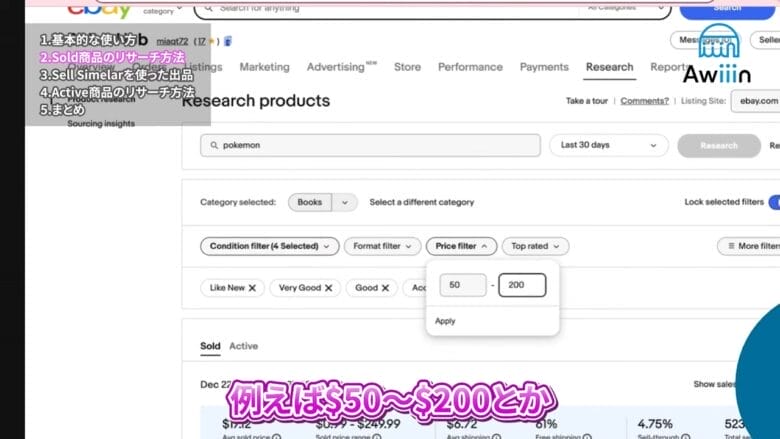Screen dimensions: 780x439
Task: Click the info icon next to Sell-through
Action: (x=685, y=438)
